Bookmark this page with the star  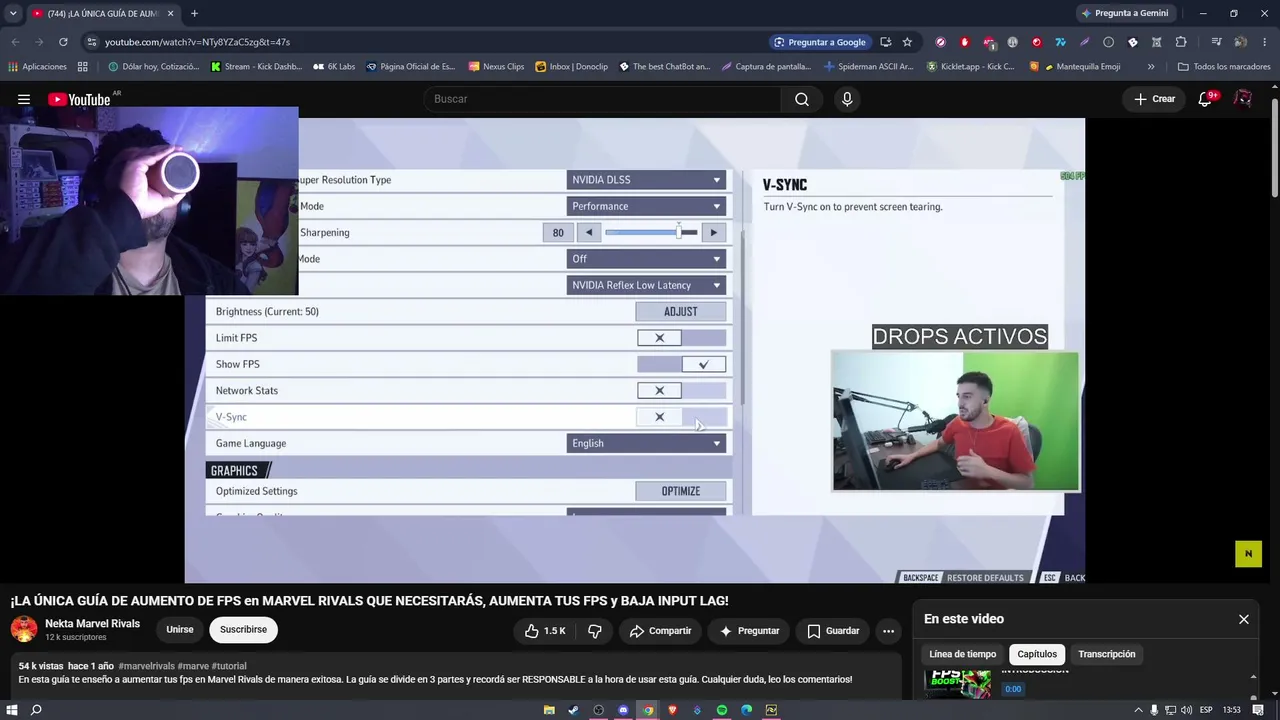907,42
